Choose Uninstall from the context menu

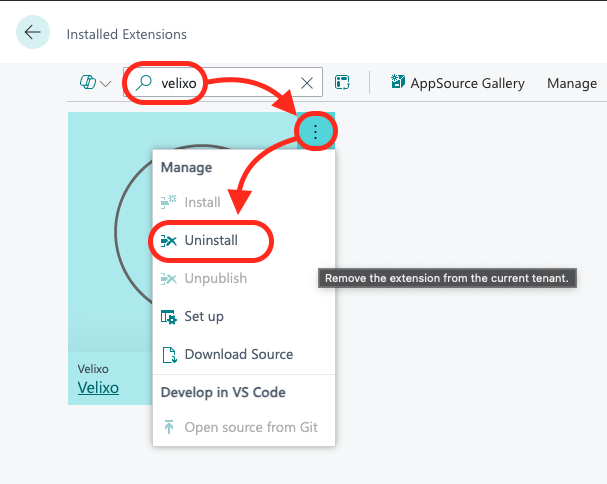(210, 240)
